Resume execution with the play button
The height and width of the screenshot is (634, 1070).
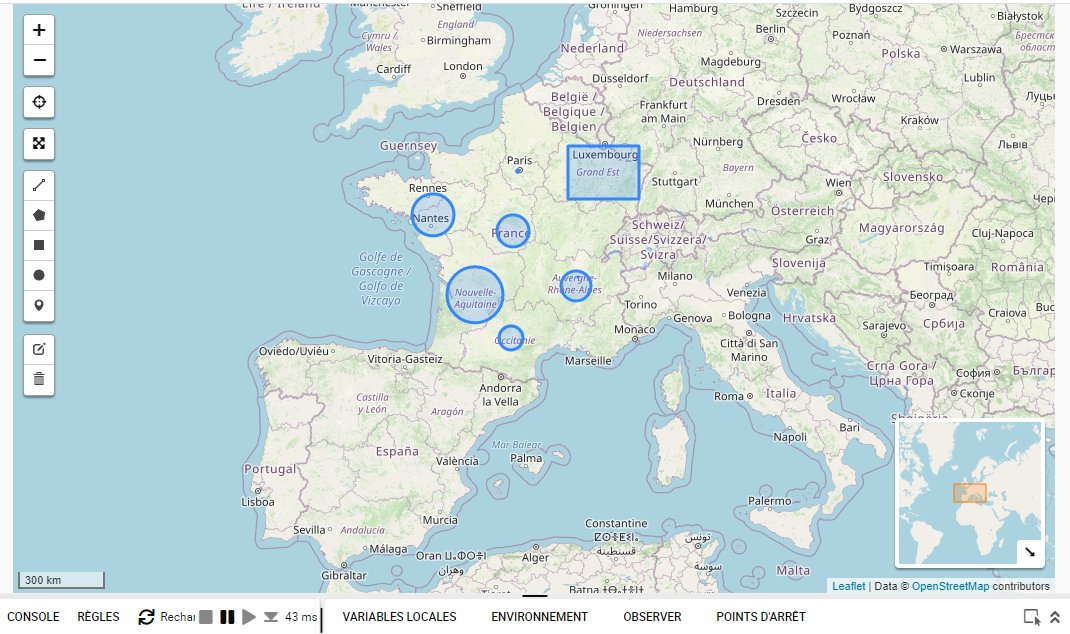[x=249, y=617]
